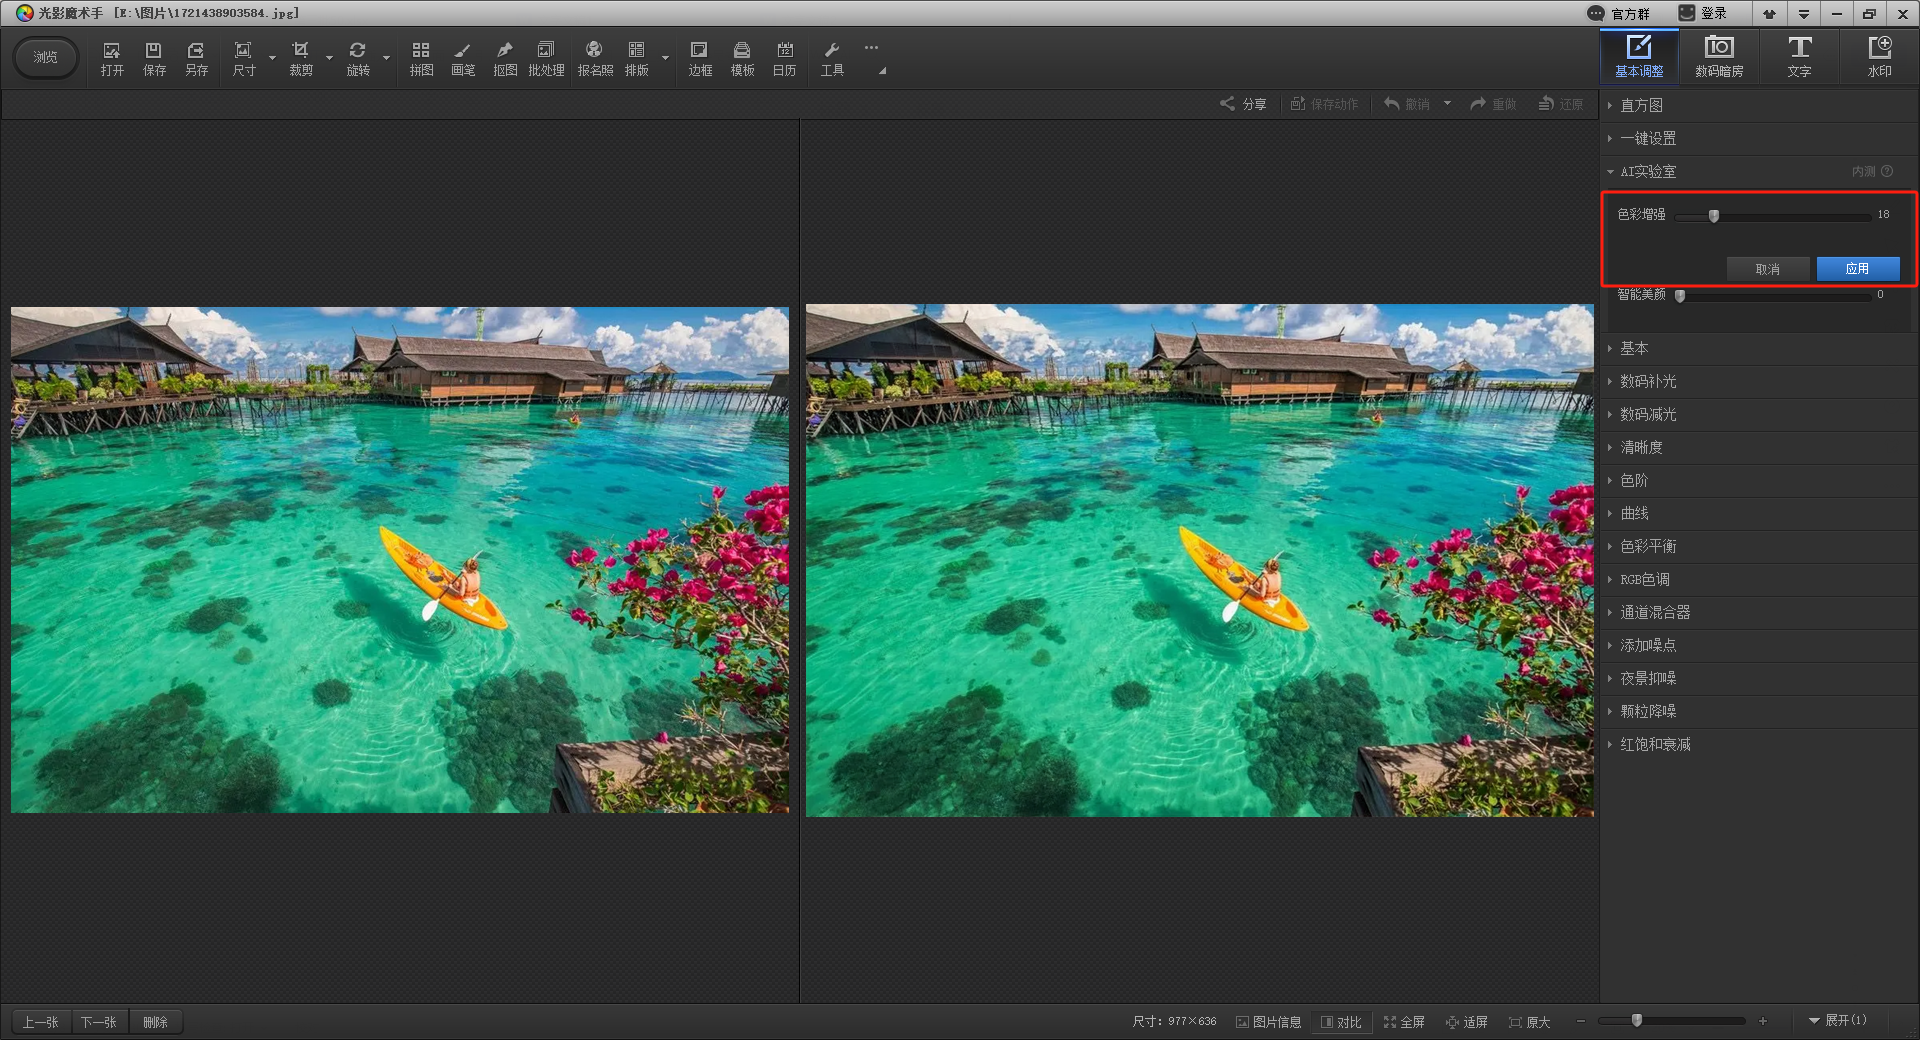Switch to the 文字 (Text) tab
Image resolution: width=1920 pixels, height=1040 pixels.
1799,56
